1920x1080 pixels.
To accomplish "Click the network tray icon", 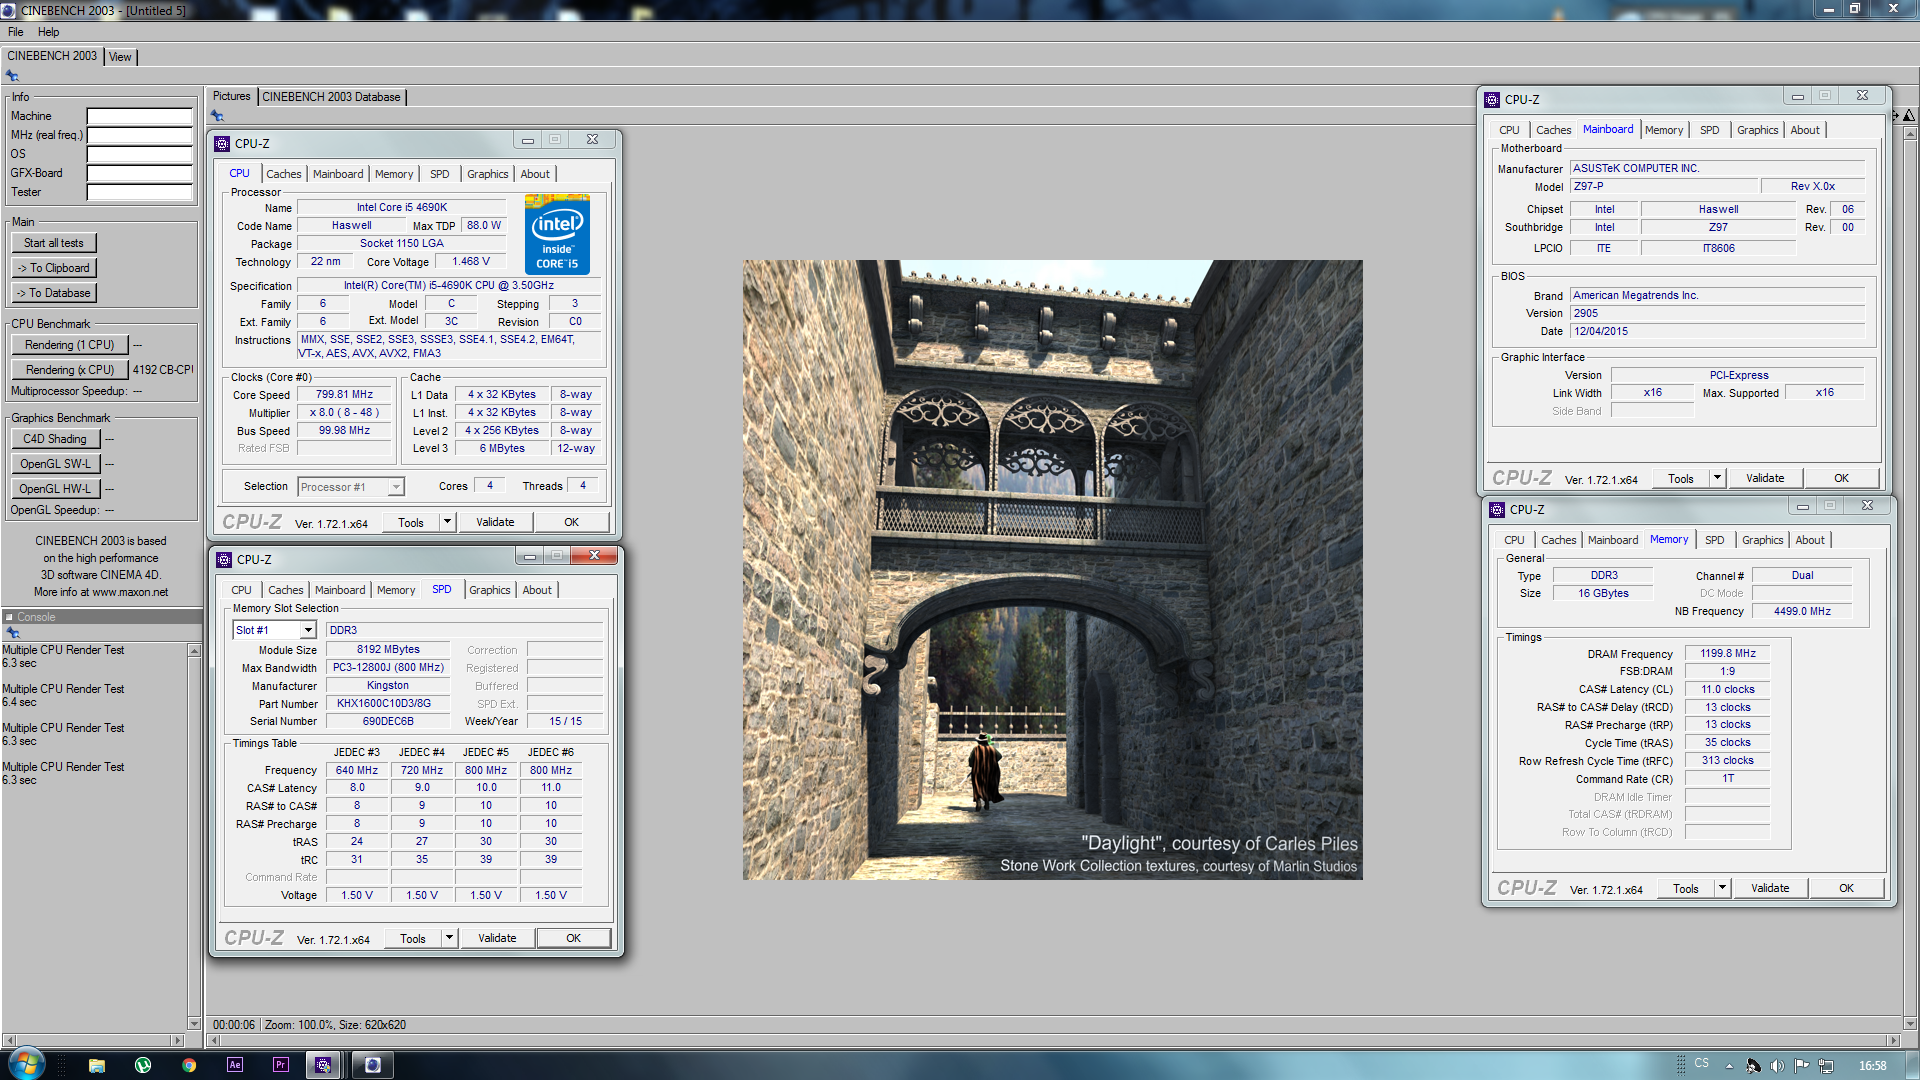I will click(1826, 1066).
